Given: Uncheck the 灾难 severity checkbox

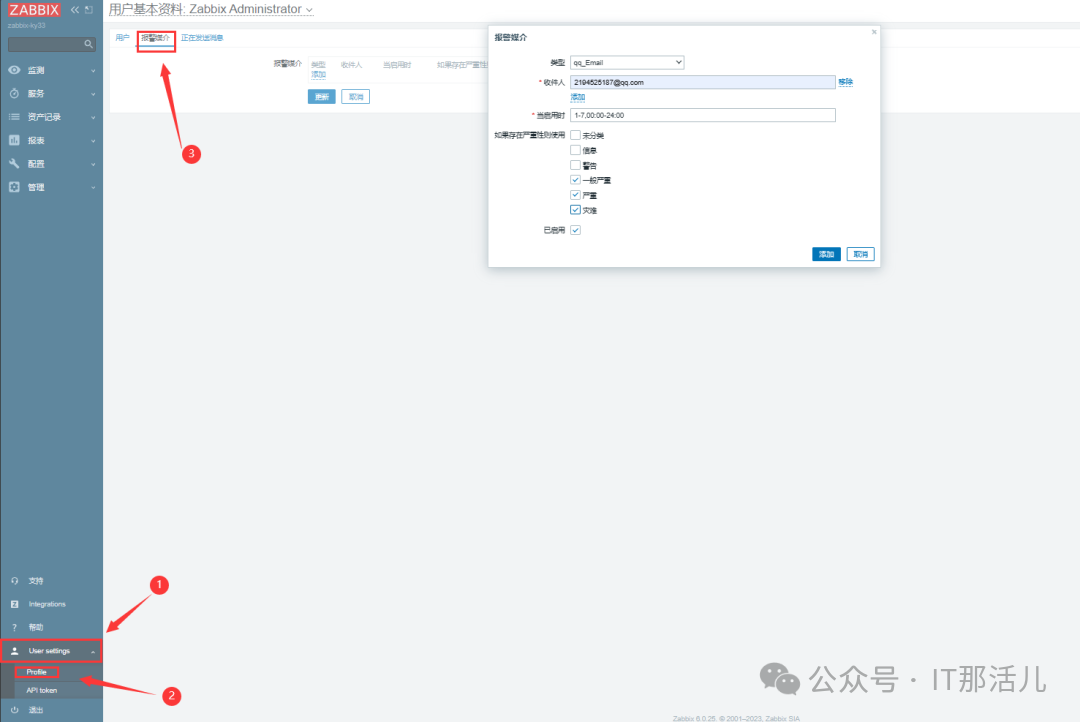Looking at the screenshot, I should [x=575, y=210].
